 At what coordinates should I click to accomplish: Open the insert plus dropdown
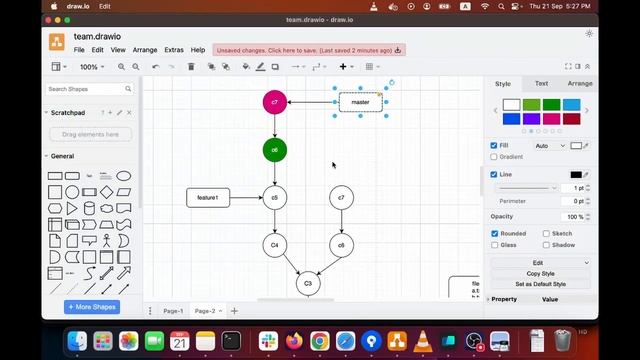point(346,67)
